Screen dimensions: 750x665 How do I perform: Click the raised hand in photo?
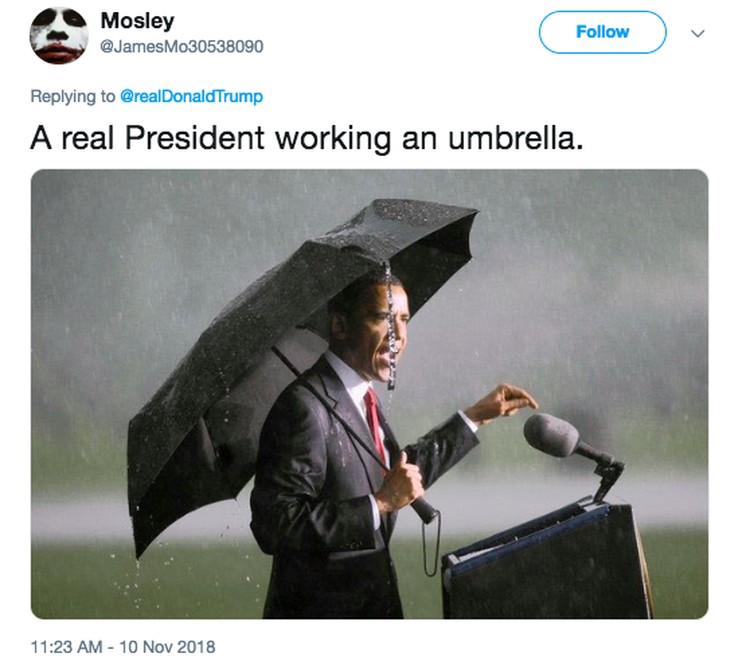click(502, 401)
